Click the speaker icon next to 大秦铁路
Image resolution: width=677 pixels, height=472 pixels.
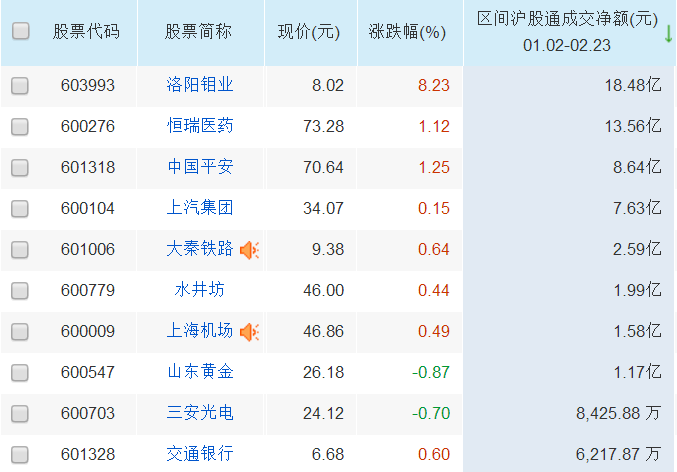249,250
